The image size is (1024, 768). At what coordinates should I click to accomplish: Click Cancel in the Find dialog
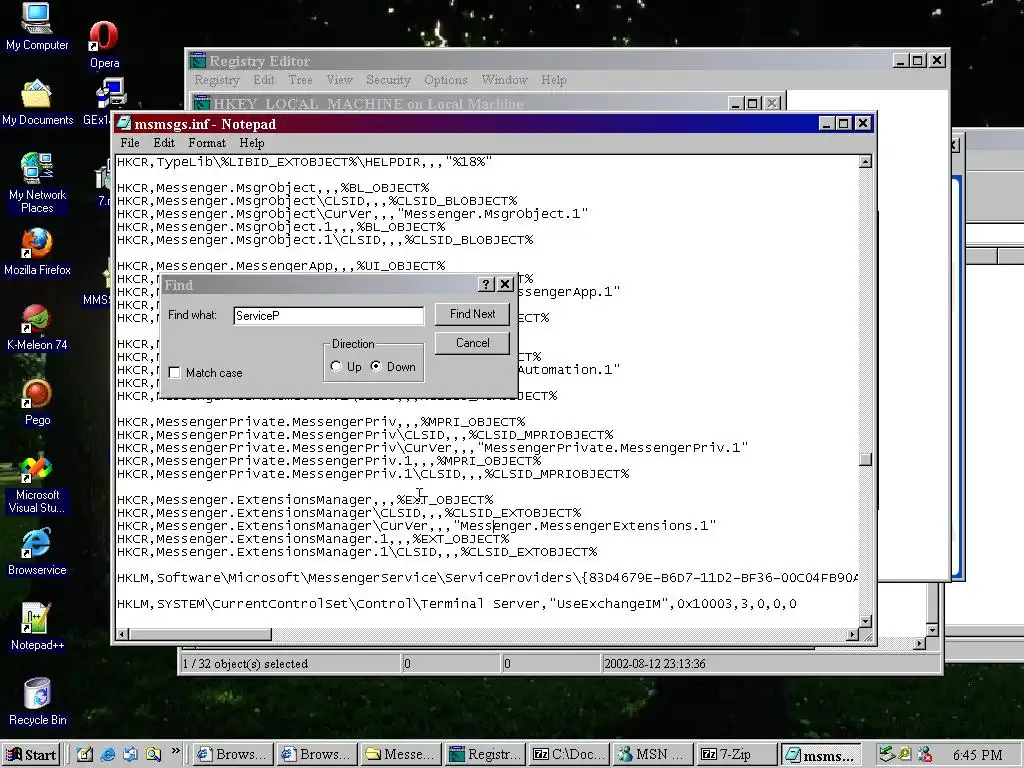472,344
